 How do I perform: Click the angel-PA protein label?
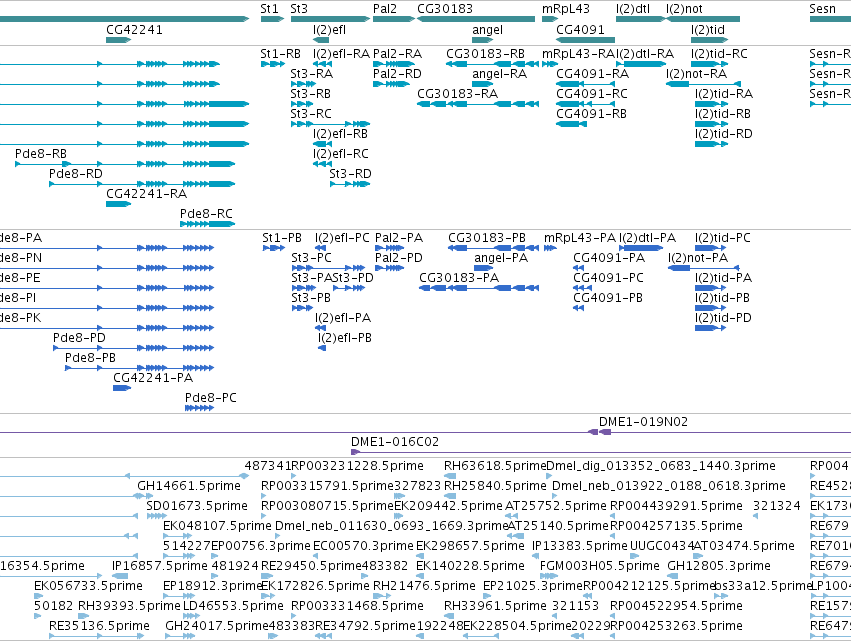pos(501,258)
